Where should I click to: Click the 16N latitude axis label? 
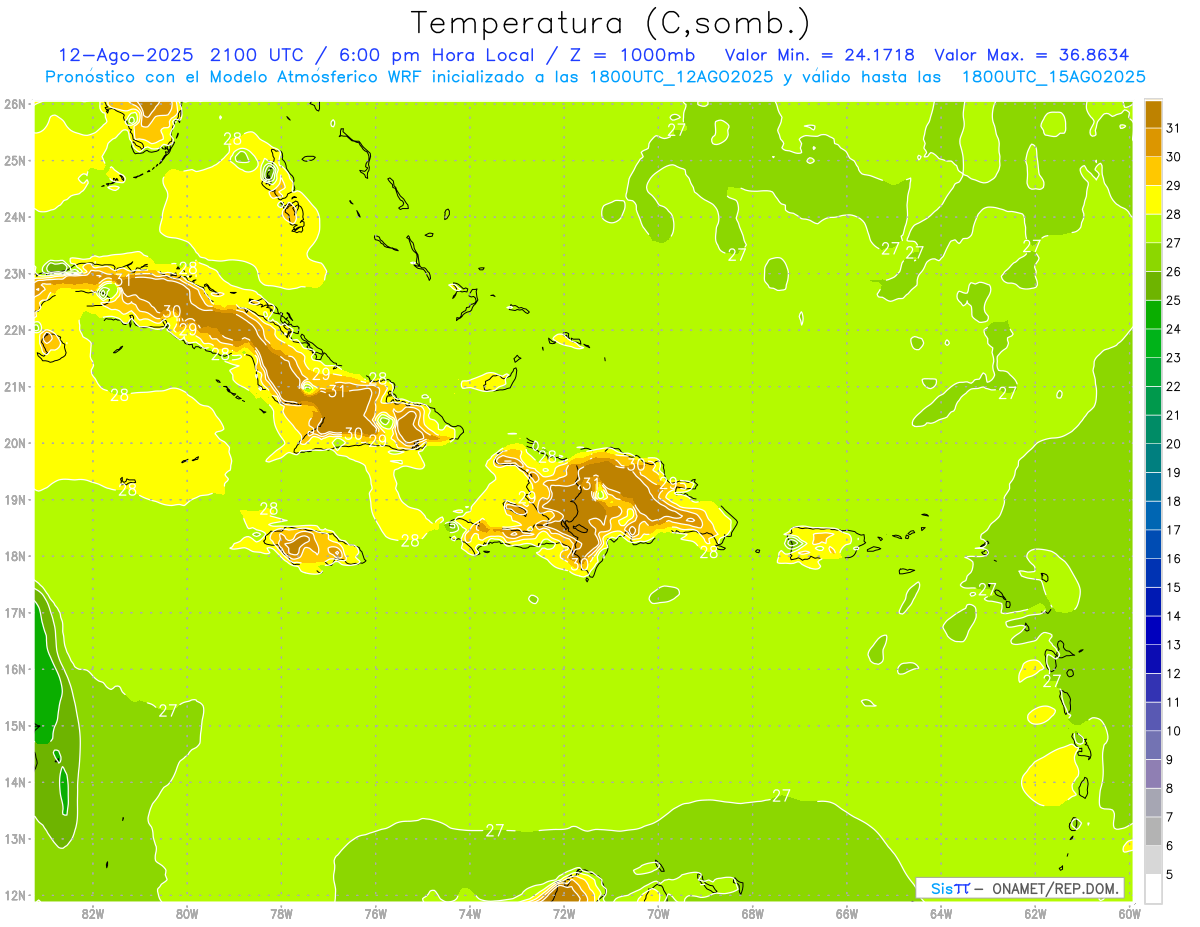tap(15, 669)
